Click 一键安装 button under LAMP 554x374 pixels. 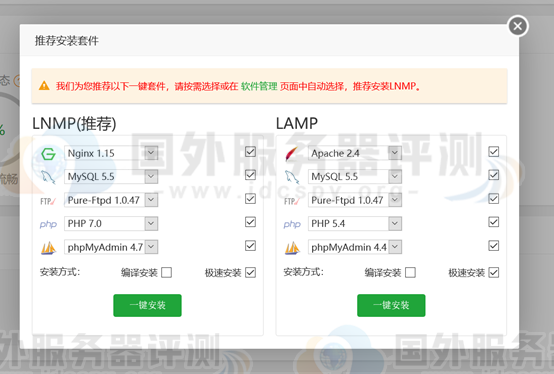click(x=391, y=305)
